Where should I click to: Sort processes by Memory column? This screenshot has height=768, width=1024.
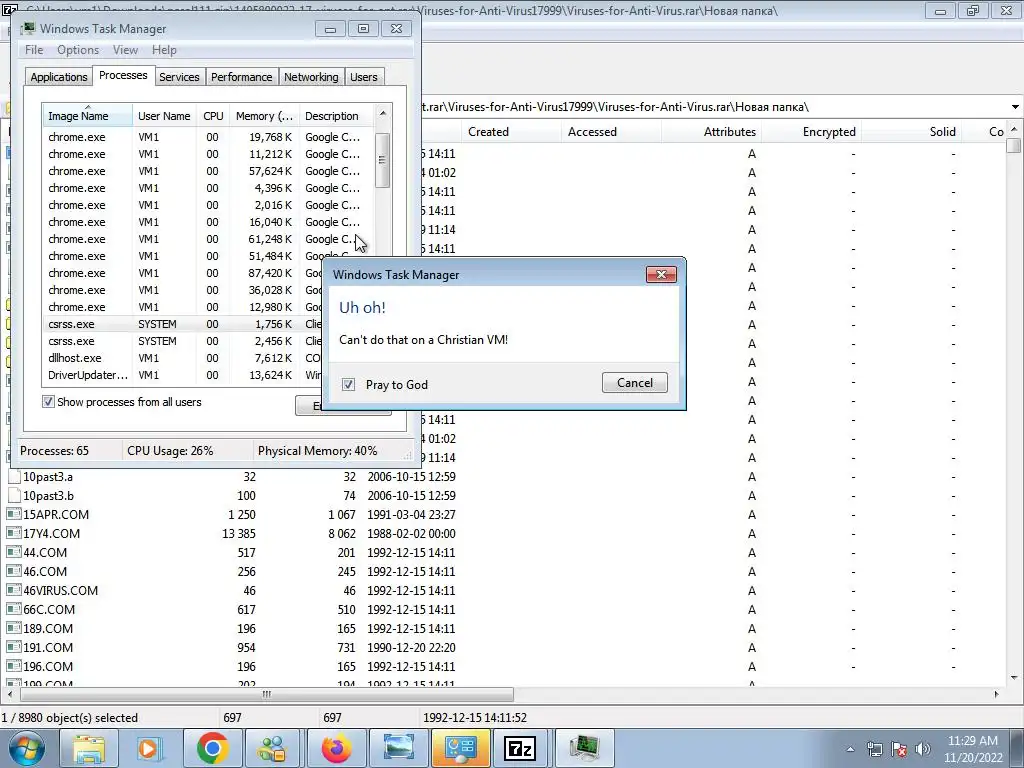coord(264,115)
